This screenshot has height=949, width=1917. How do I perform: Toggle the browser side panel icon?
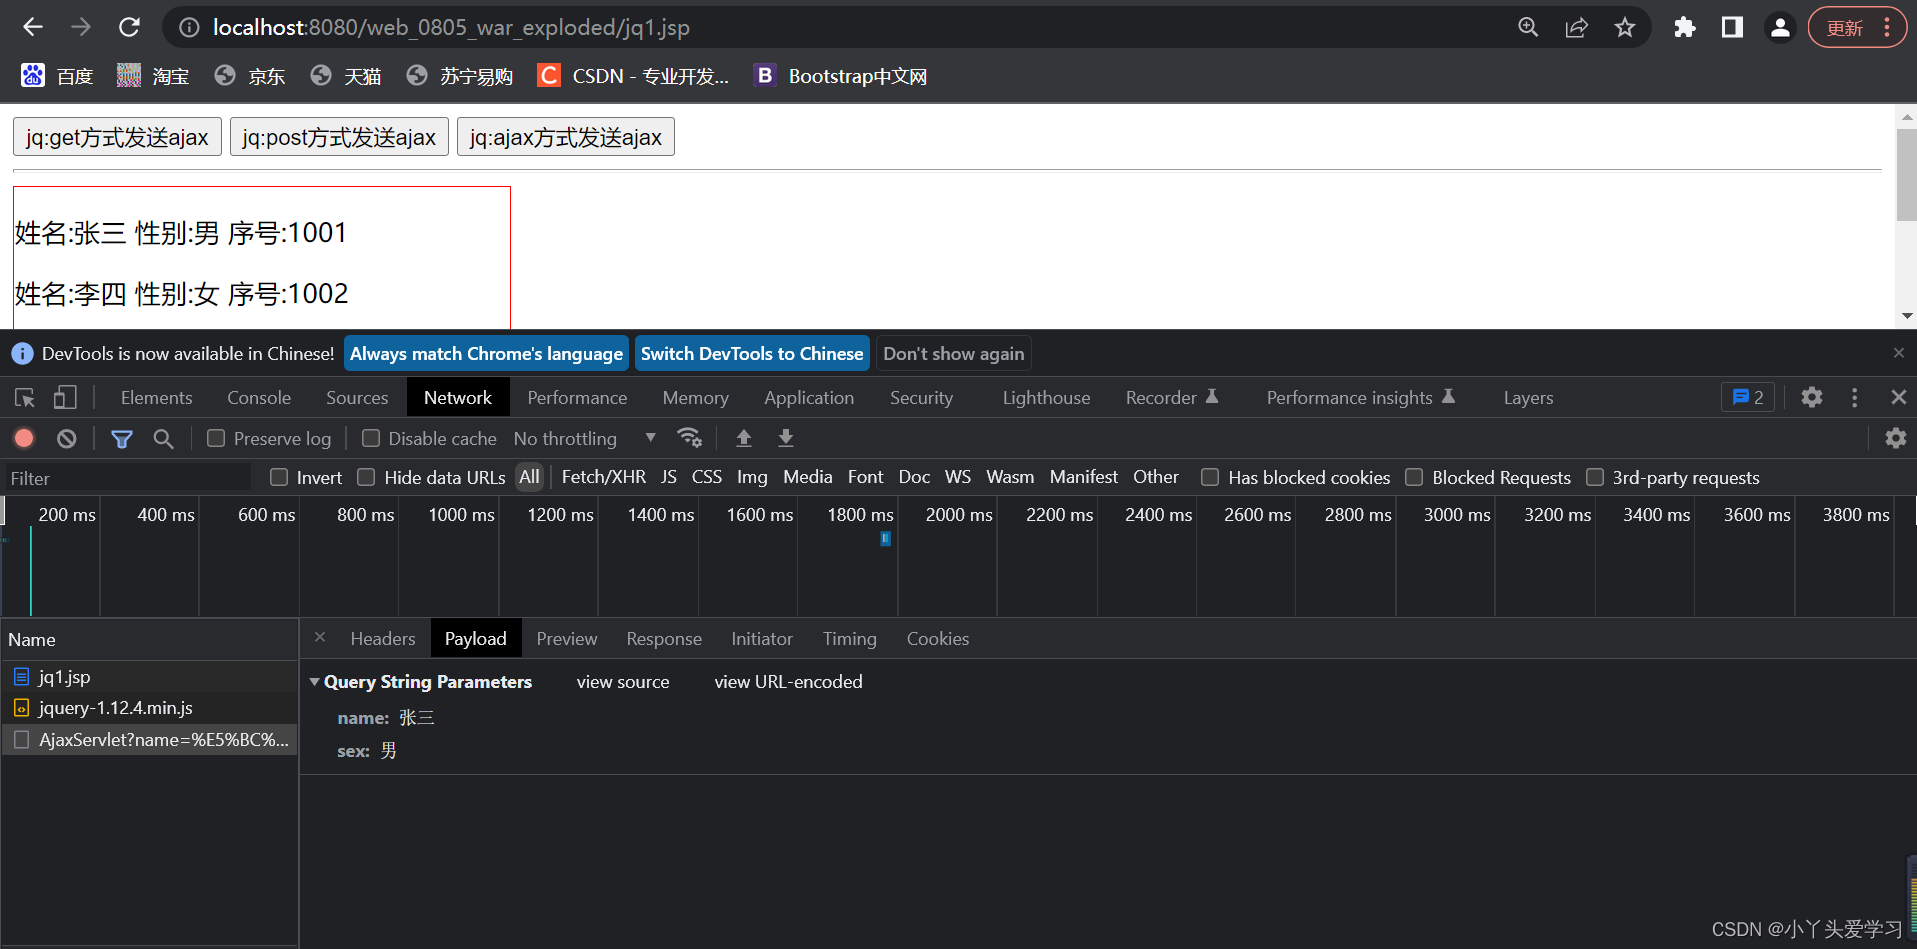[x=1732, y=27]
